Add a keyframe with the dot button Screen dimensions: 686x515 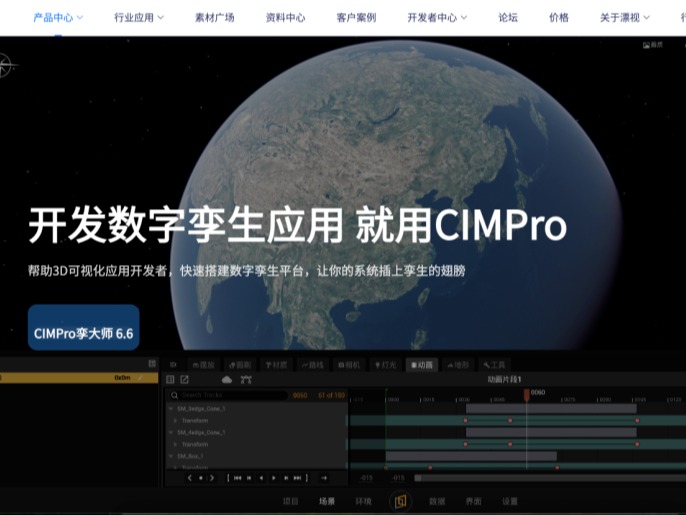(x=201, y=478)
